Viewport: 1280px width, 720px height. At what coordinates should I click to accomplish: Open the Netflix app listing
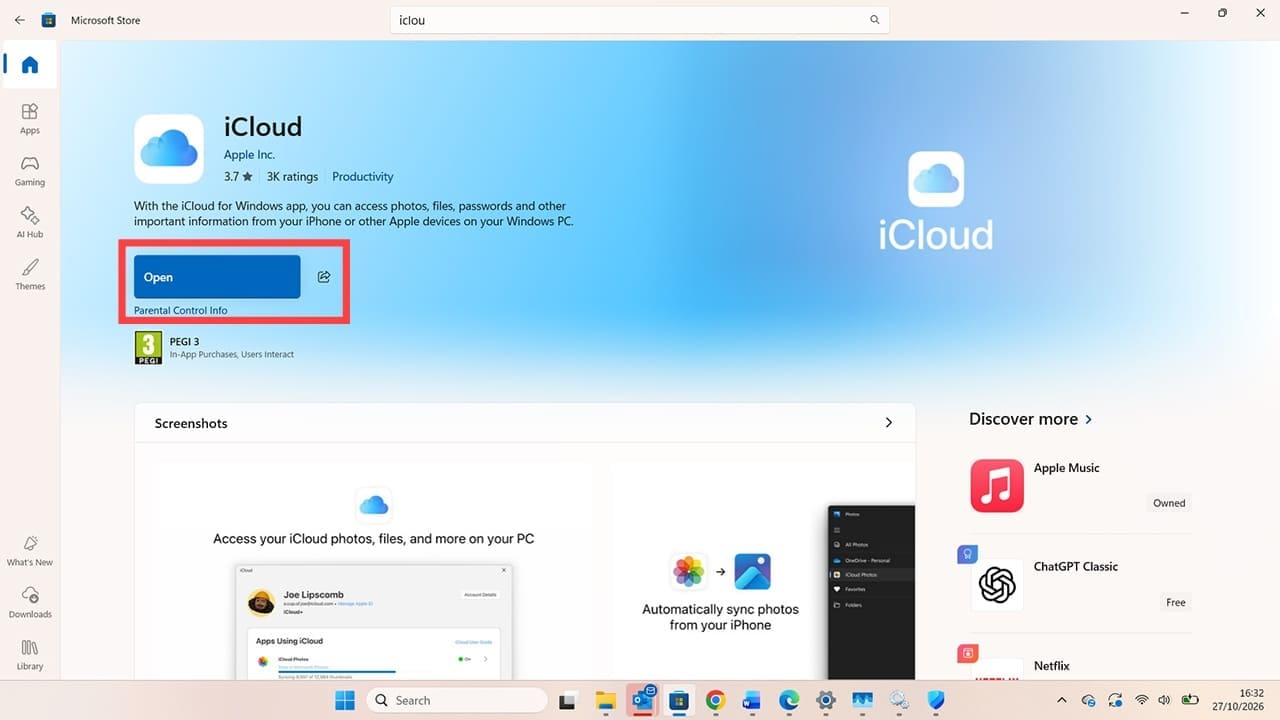pos(1079,663)
